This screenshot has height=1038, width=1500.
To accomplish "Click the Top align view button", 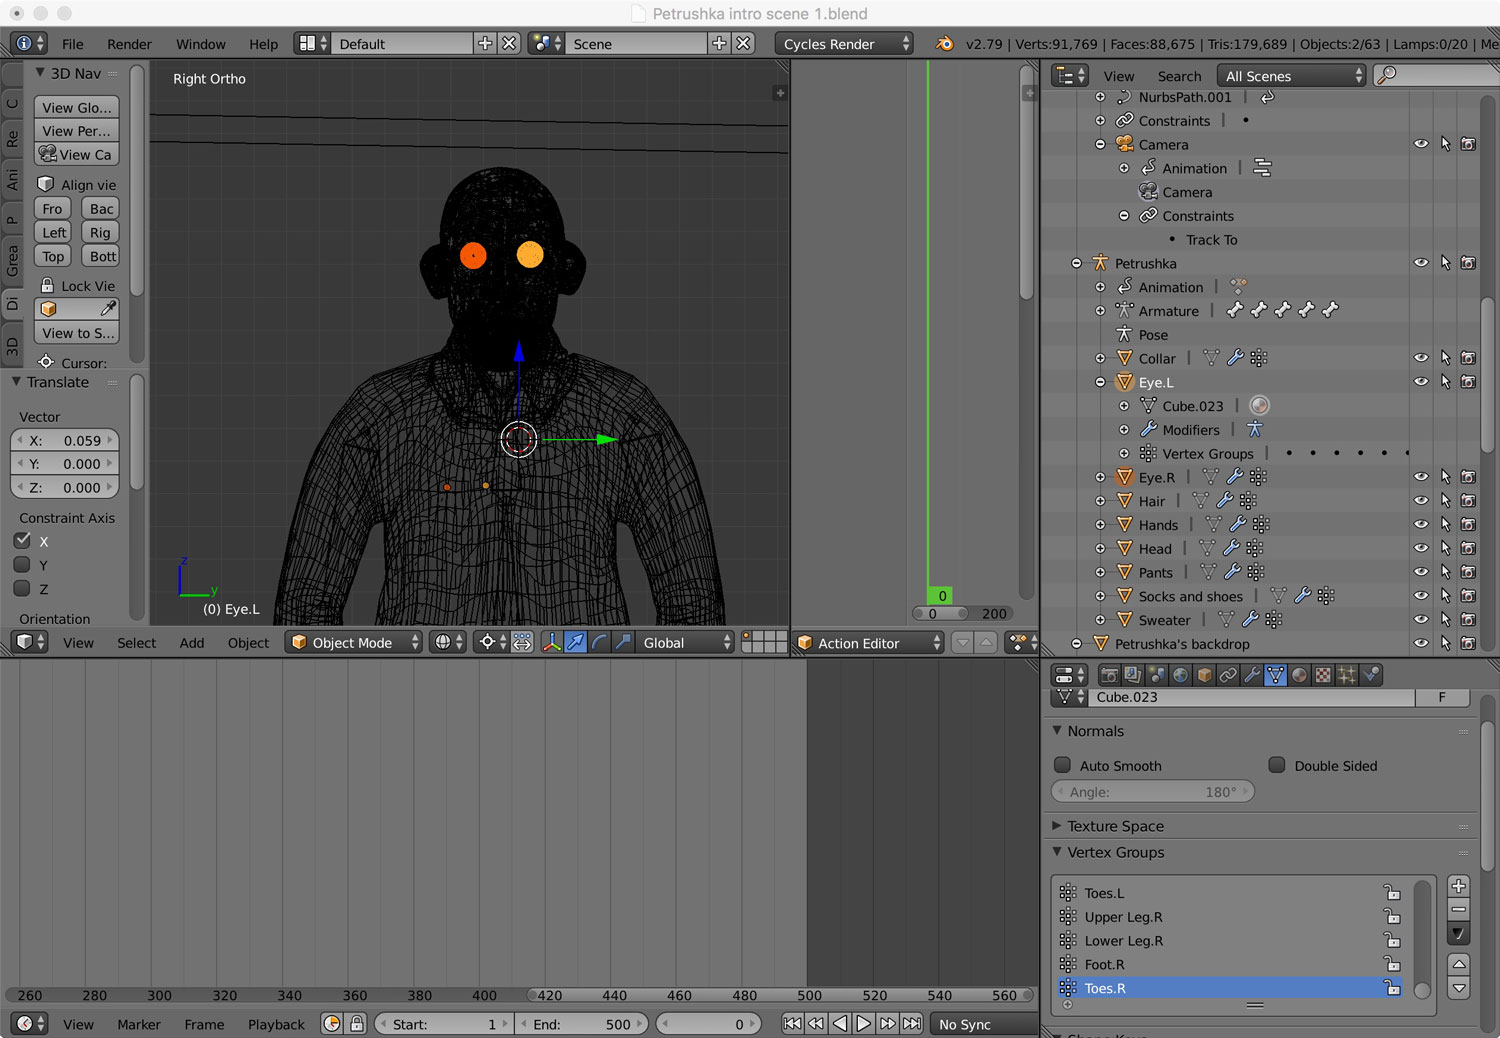I will (x=53, y=256).
